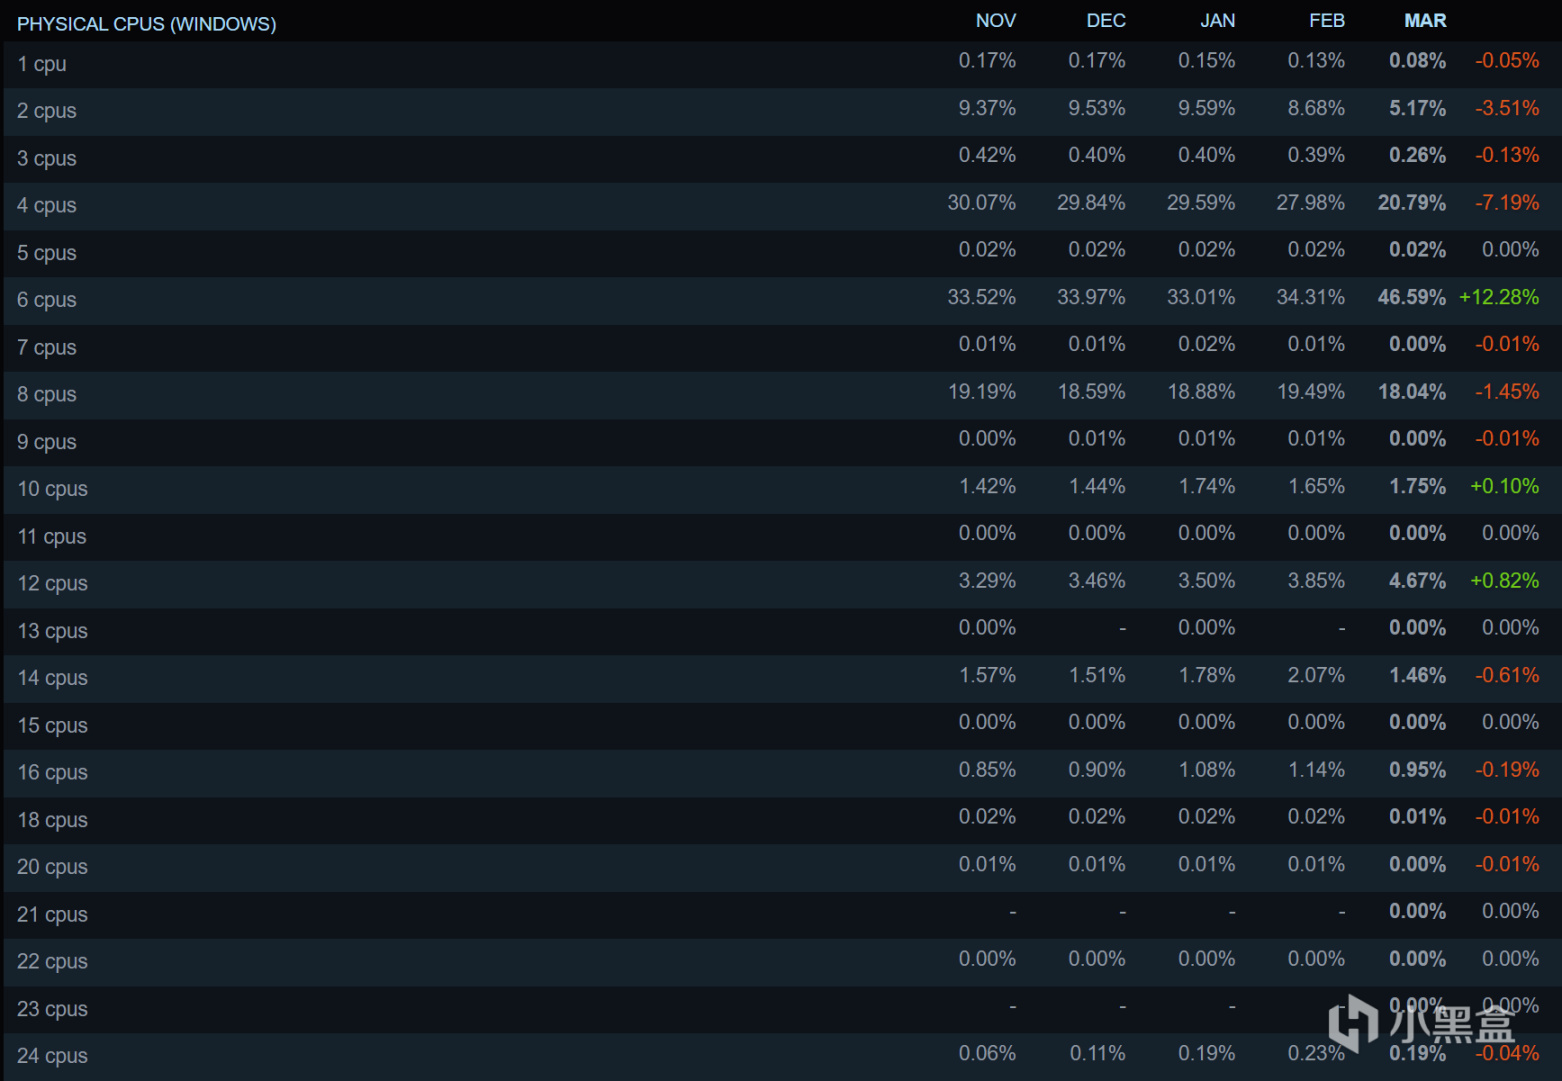Select the 4 cpus row label
Image resolution: width=1562 pixels, height=1081 pixels.
click(47, 205)
